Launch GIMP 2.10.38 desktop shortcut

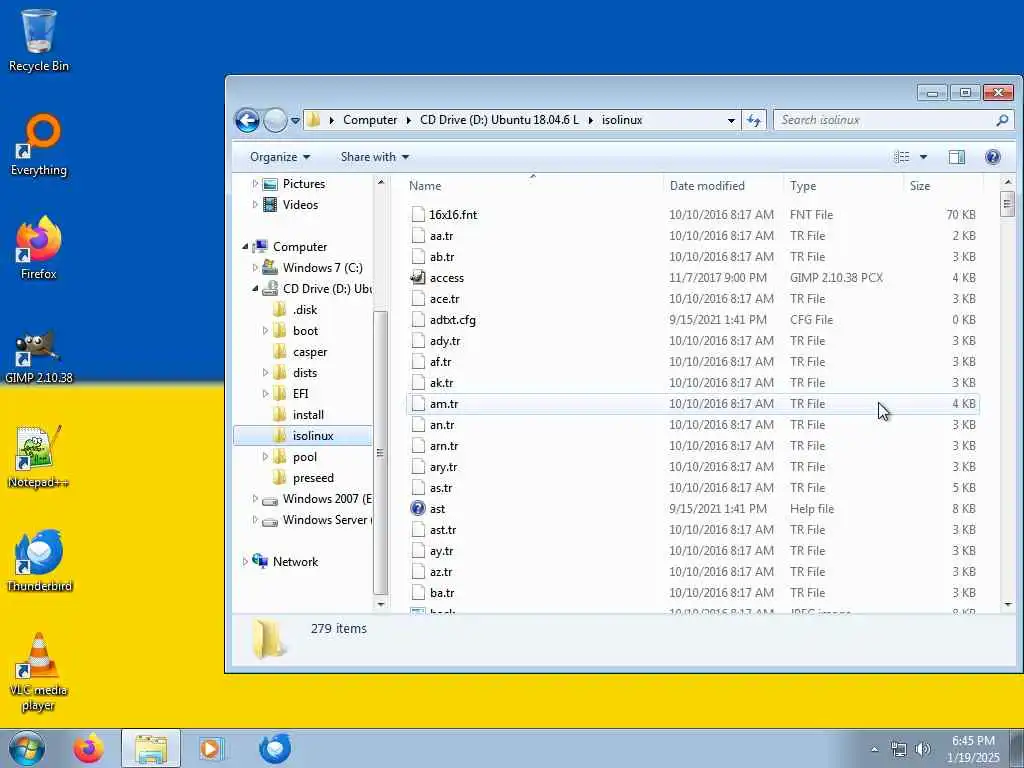[39, 353]
